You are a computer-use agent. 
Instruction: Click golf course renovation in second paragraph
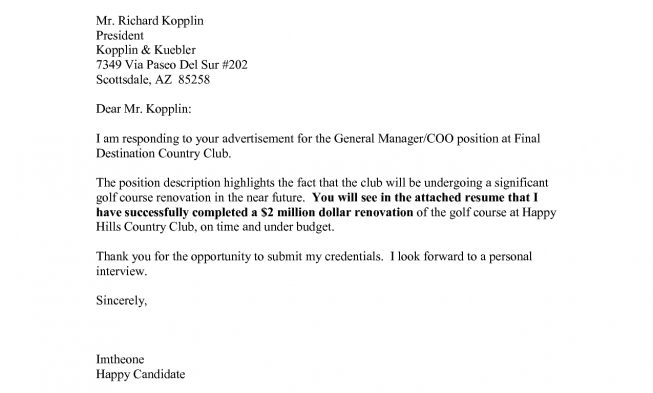click(x=154, y=197)
